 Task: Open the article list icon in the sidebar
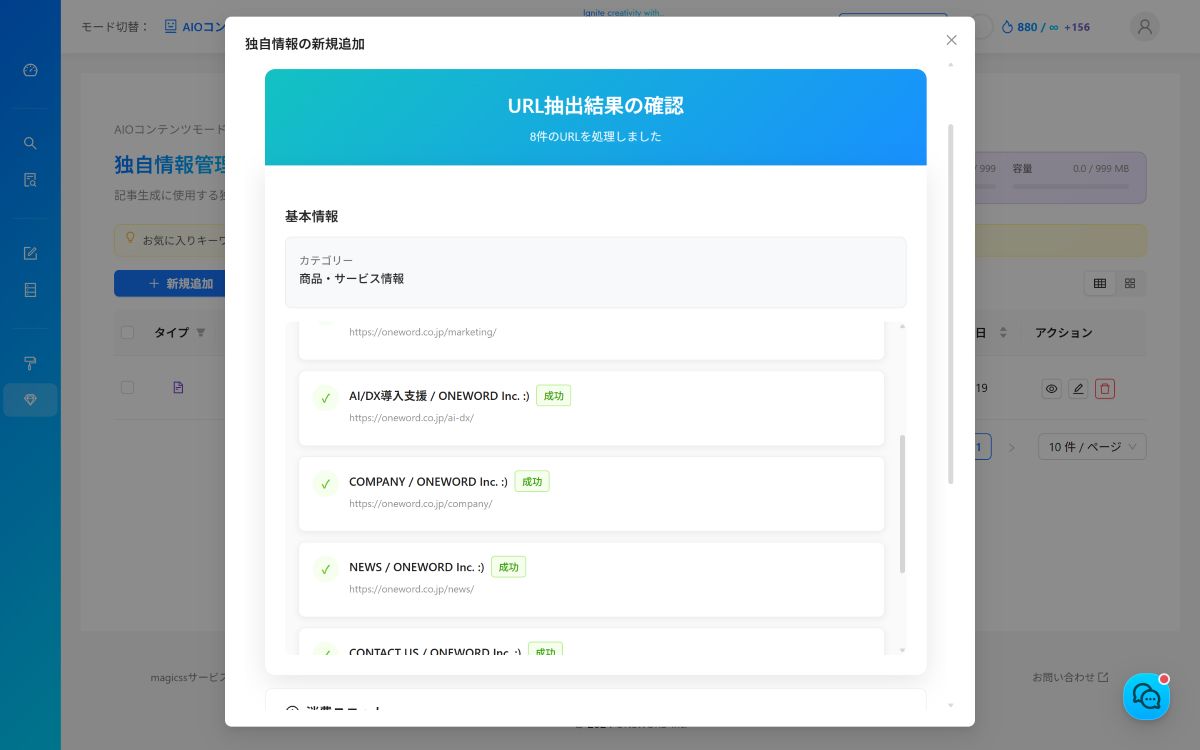[29, 290]
